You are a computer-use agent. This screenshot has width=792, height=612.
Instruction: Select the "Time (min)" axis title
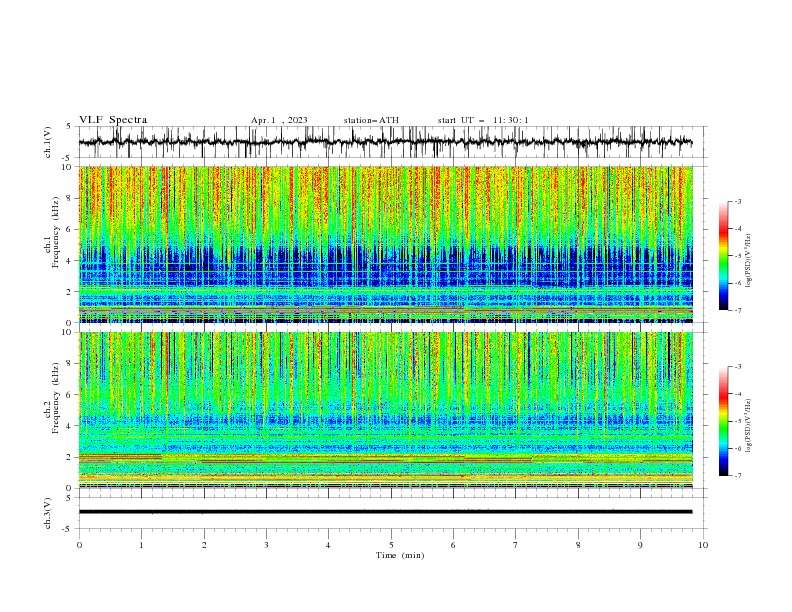[x=400, y=555]
